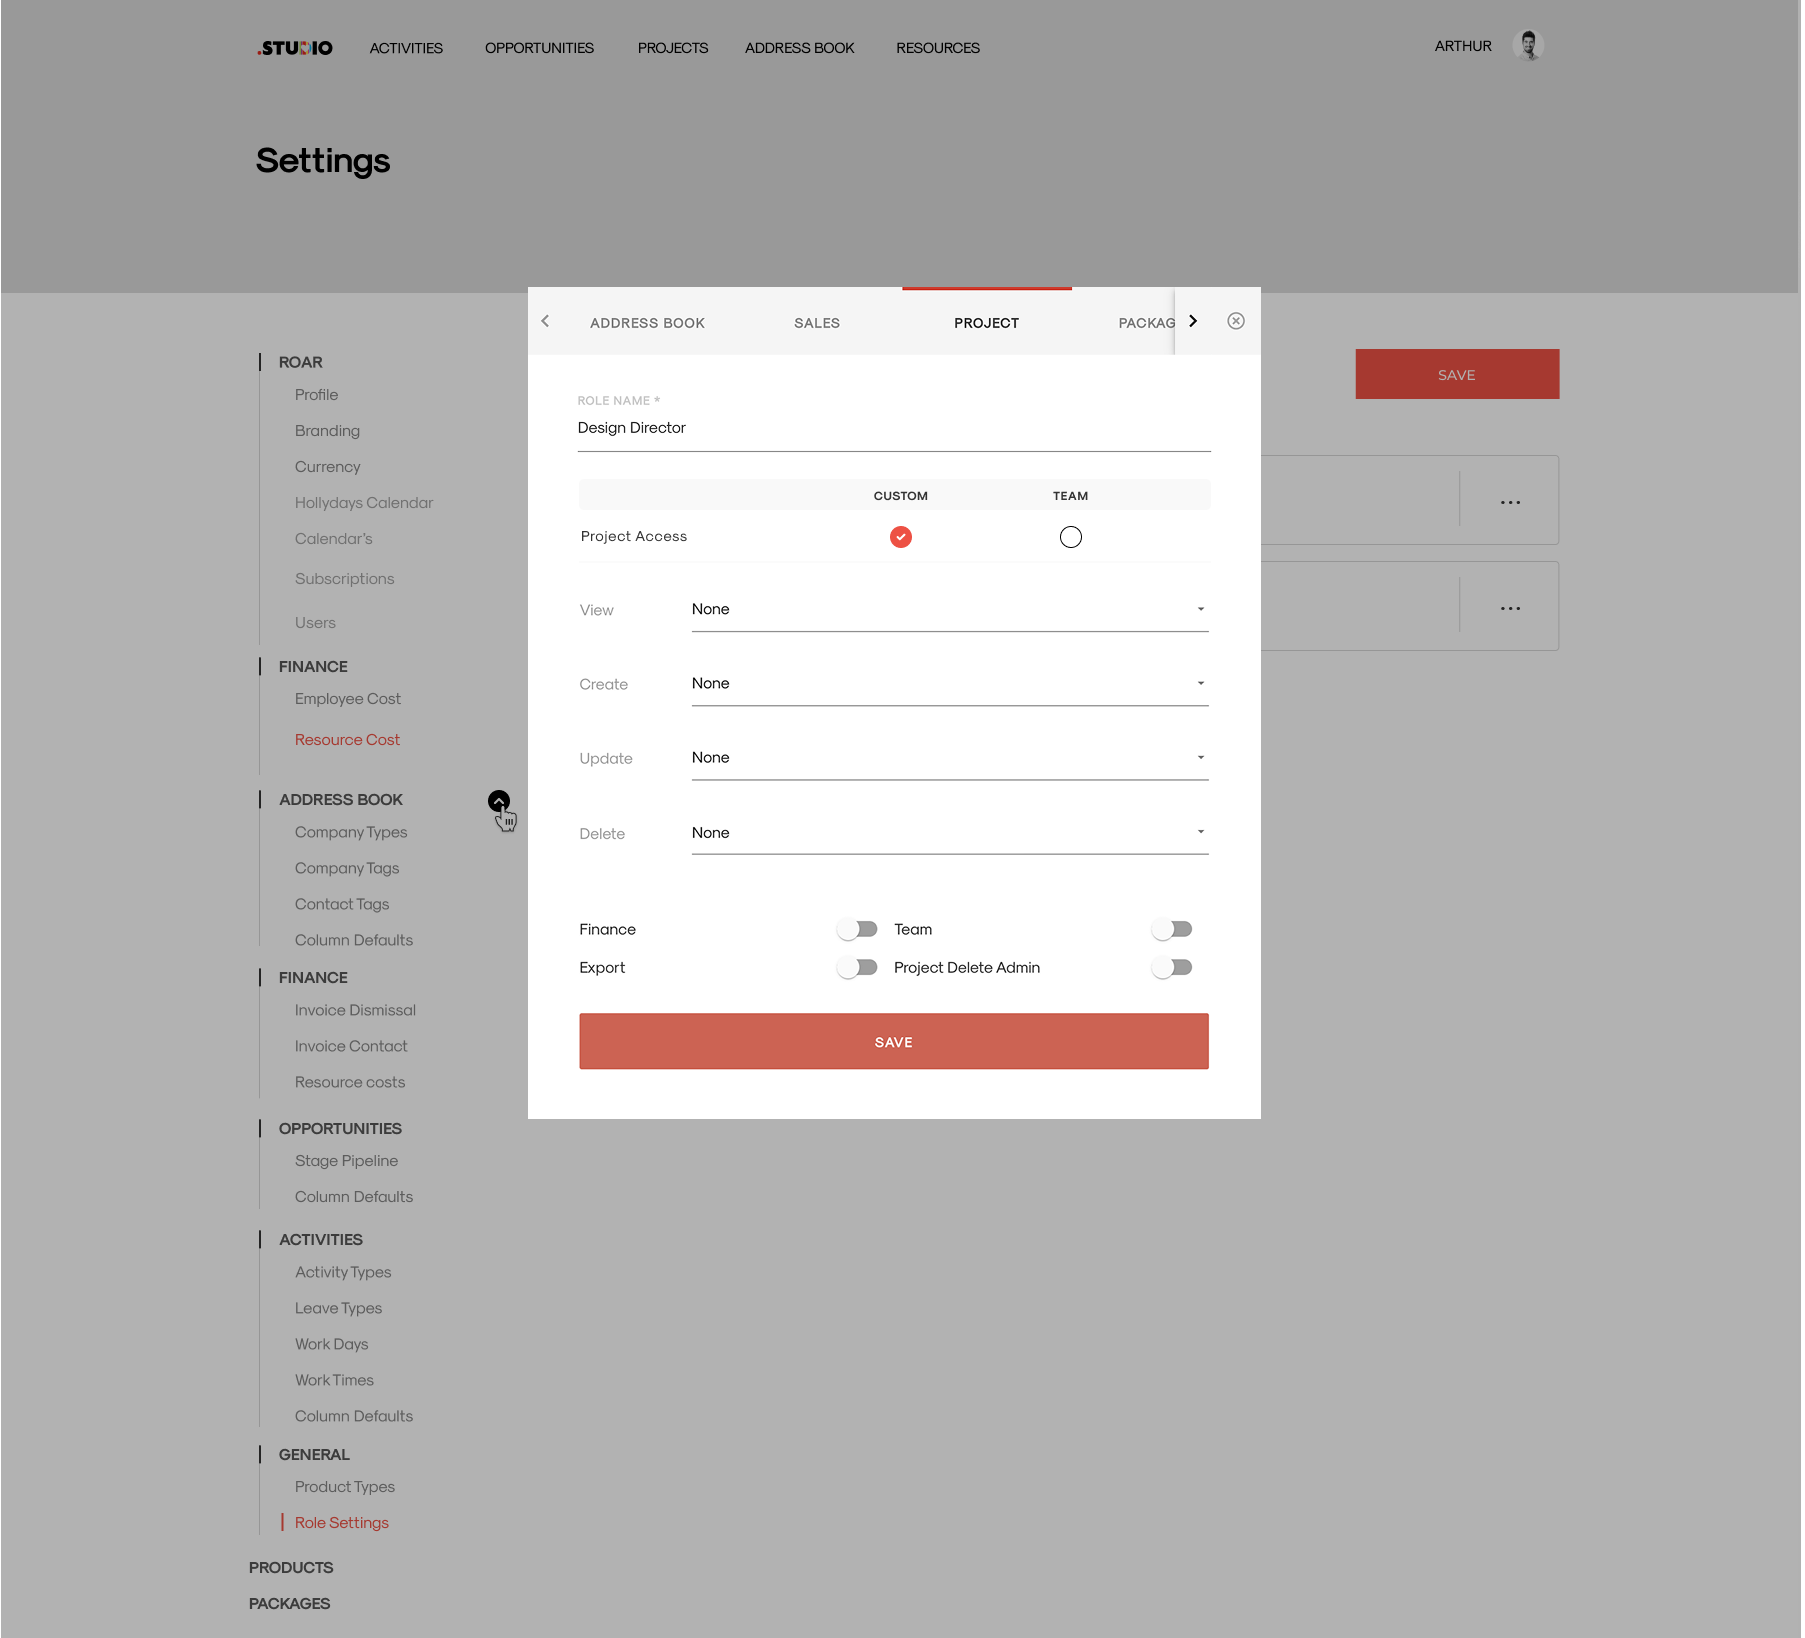1805x1638 pixels.
Task: Open the second row's three-dot menu
Action: [1510, 608]
